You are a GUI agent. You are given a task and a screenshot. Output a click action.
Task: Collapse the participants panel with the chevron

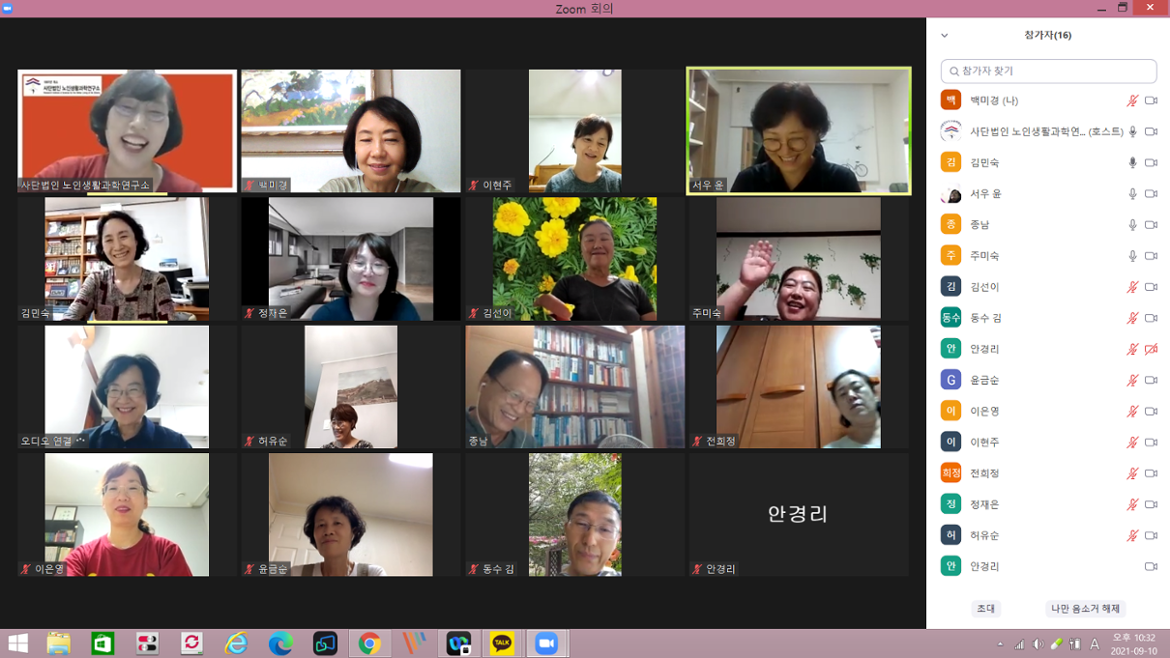944,36
